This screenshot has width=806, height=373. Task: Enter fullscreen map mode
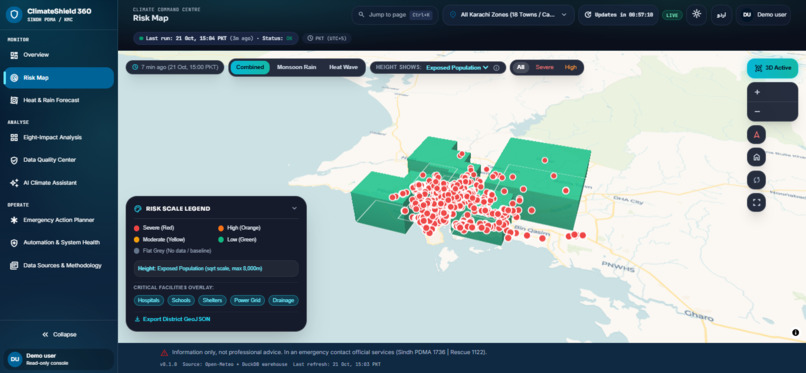click(756, 202)
